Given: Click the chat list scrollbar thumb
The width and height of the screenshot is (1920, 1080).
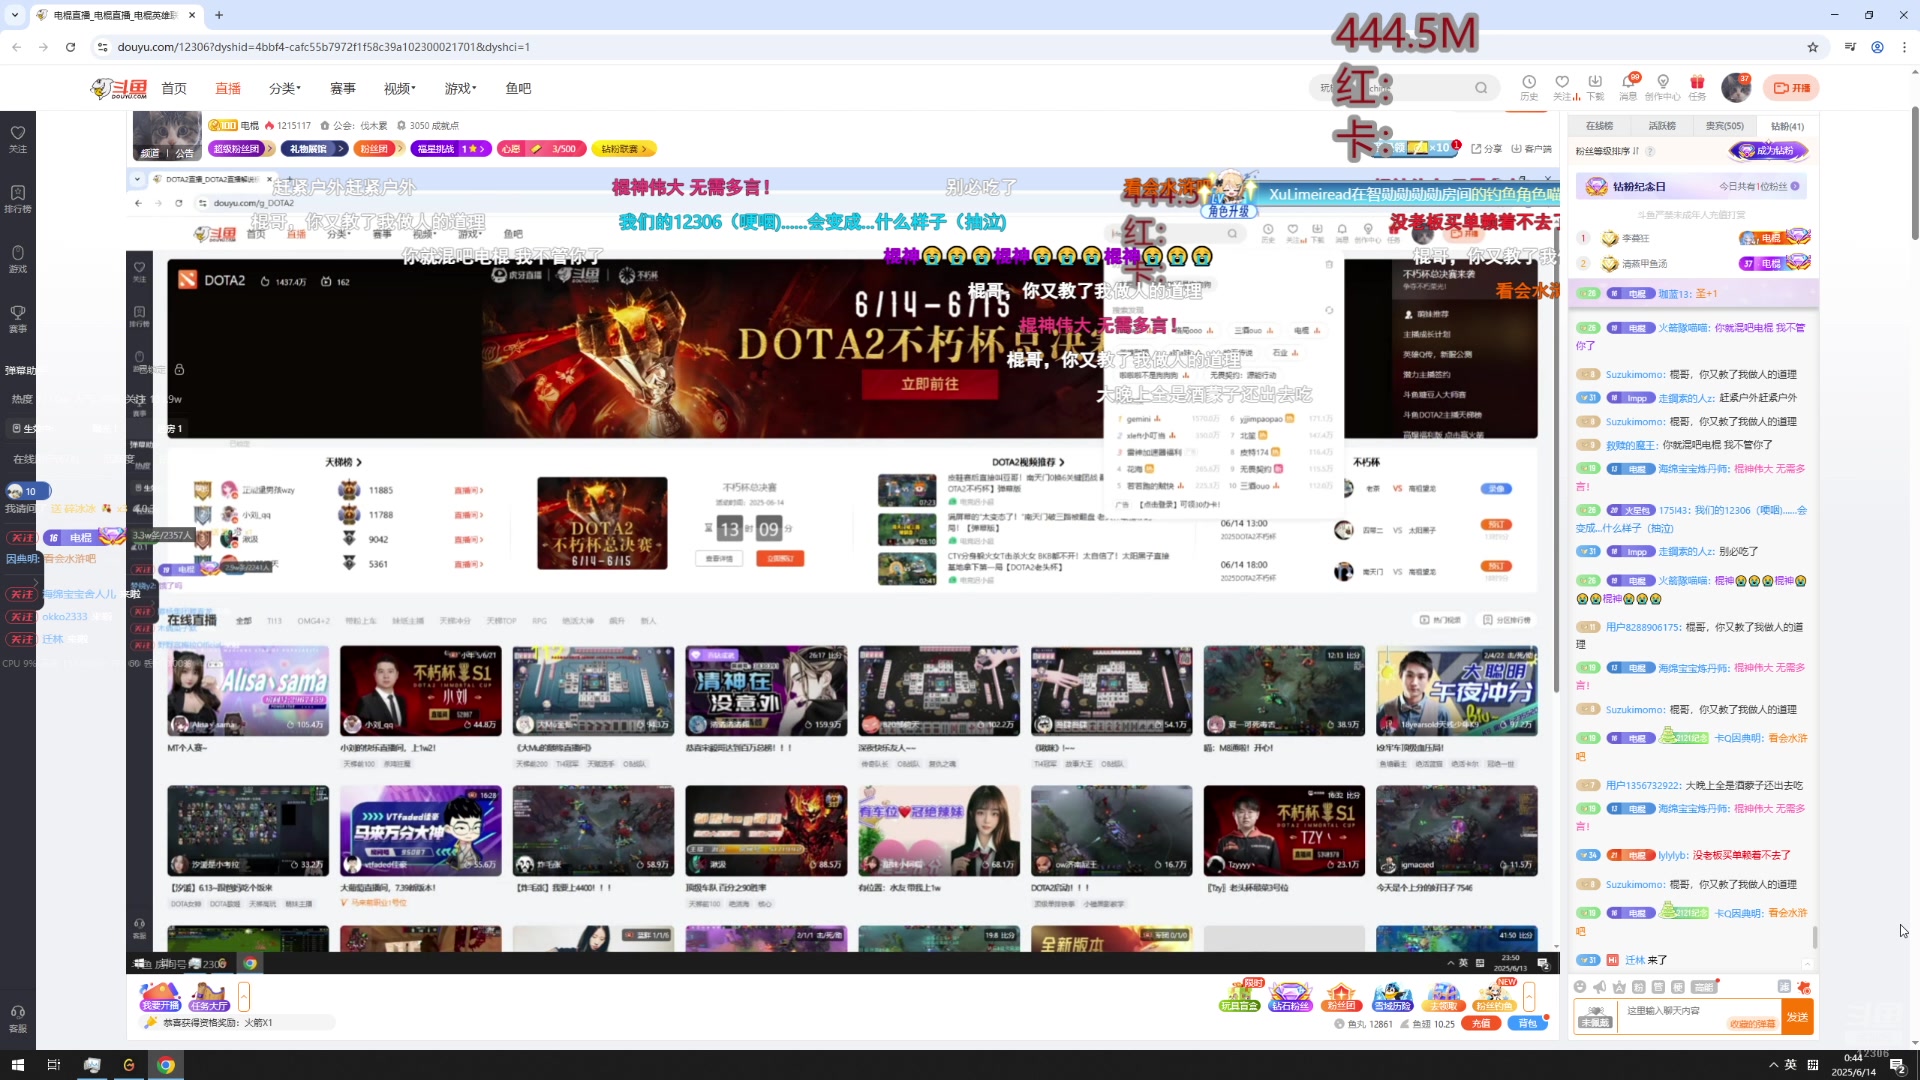Looking at the screenshot, I should pos(1815,937).
